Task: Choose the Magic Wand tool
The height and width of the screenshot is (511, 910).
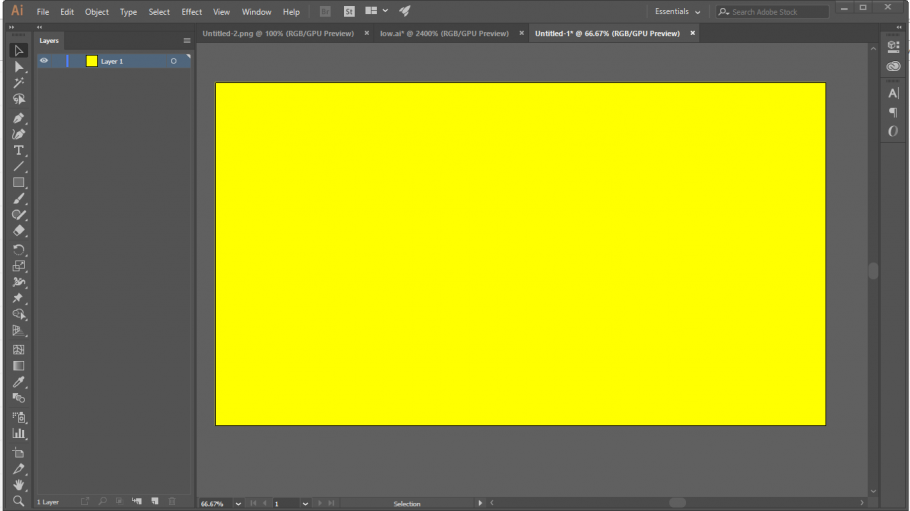Action: point(19,83)
